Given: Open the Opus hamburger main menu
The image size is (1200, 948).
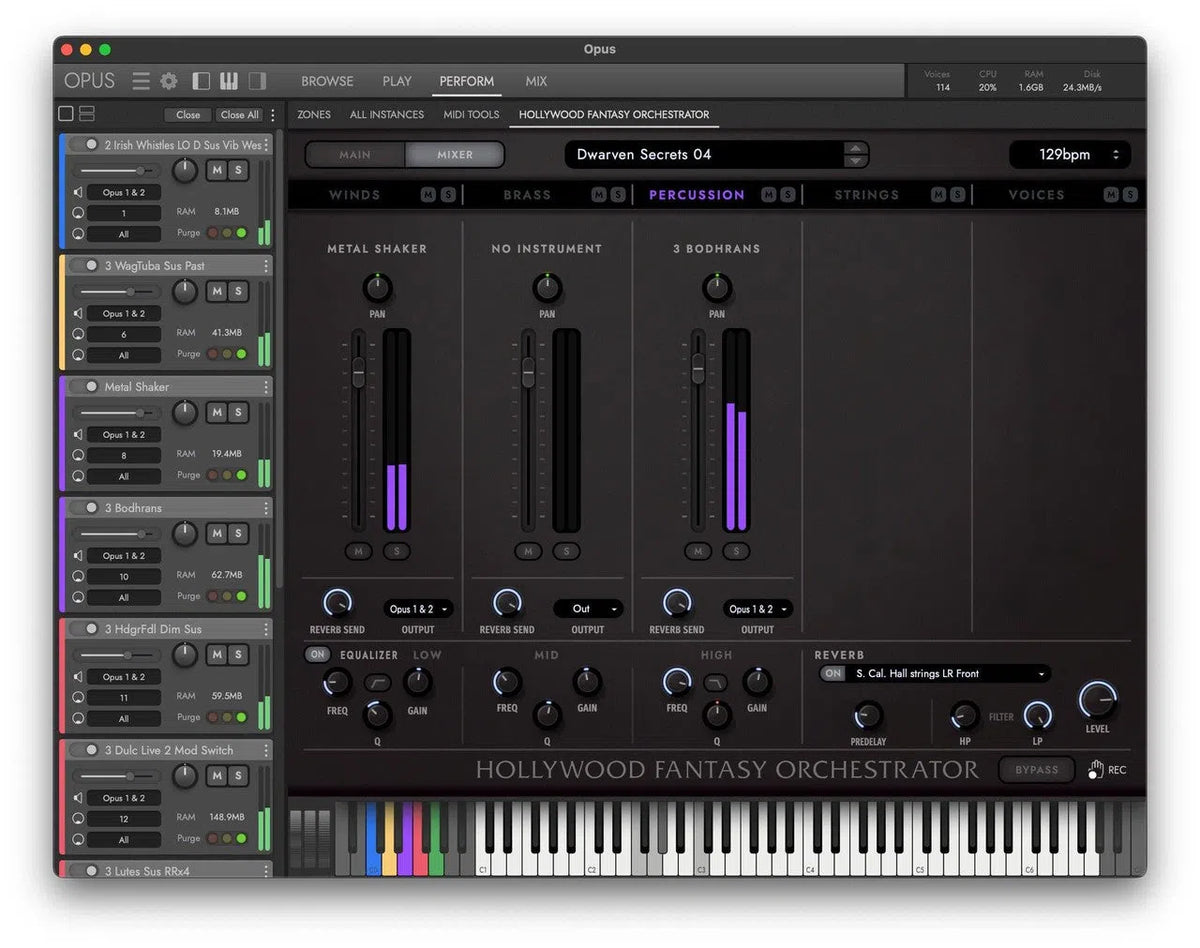Looking at the screenshot, I should [141, 81].
